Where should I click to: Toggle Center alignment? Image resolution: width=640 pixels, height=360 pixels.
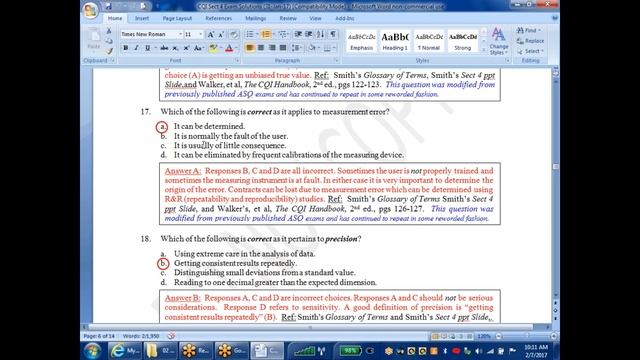pos(261,48)
